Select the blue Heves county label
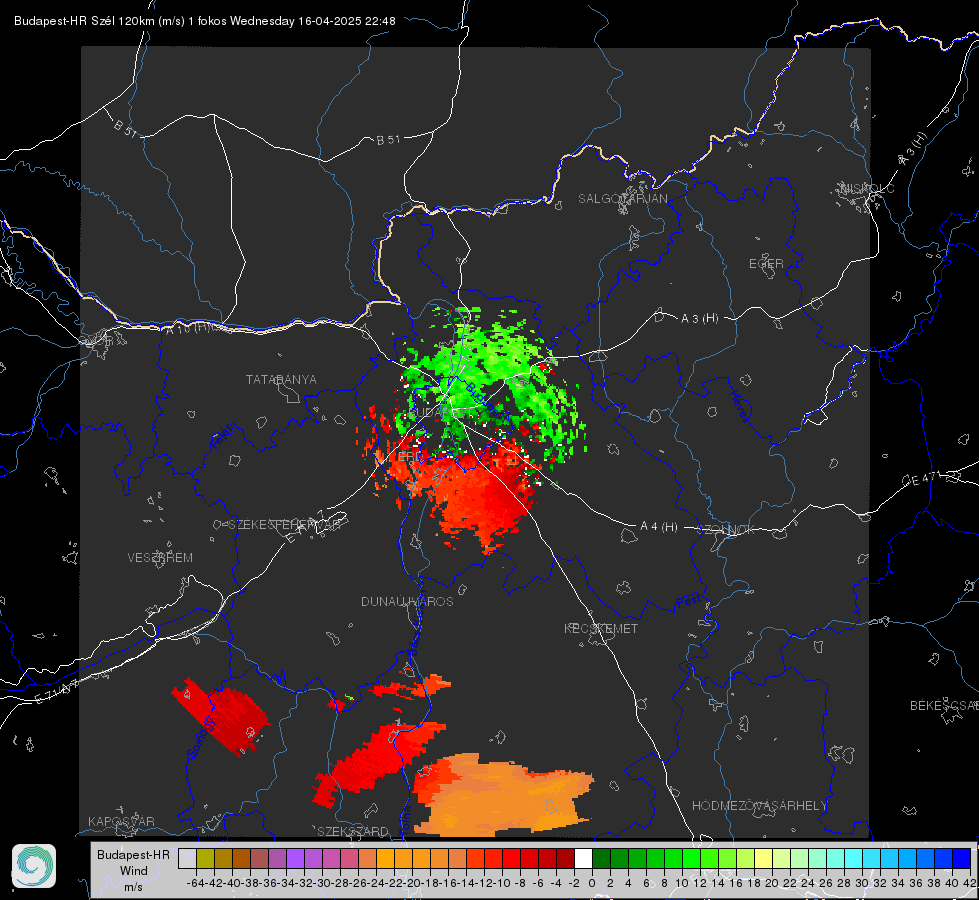 pos(739,405)
